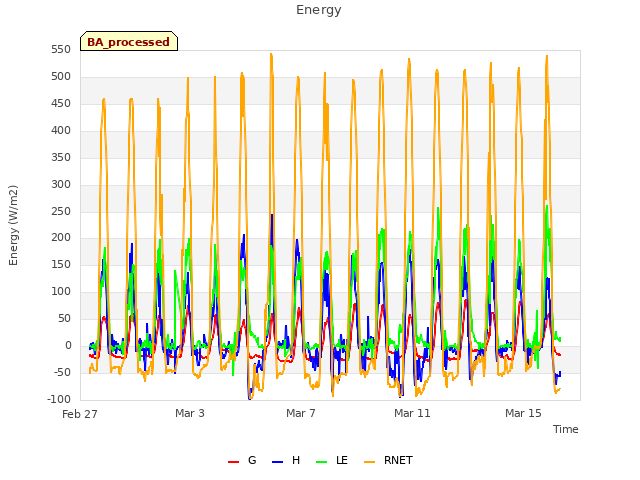Click the blue H legend color marker
The image size is (640, 480).
(x=278, y=462)
